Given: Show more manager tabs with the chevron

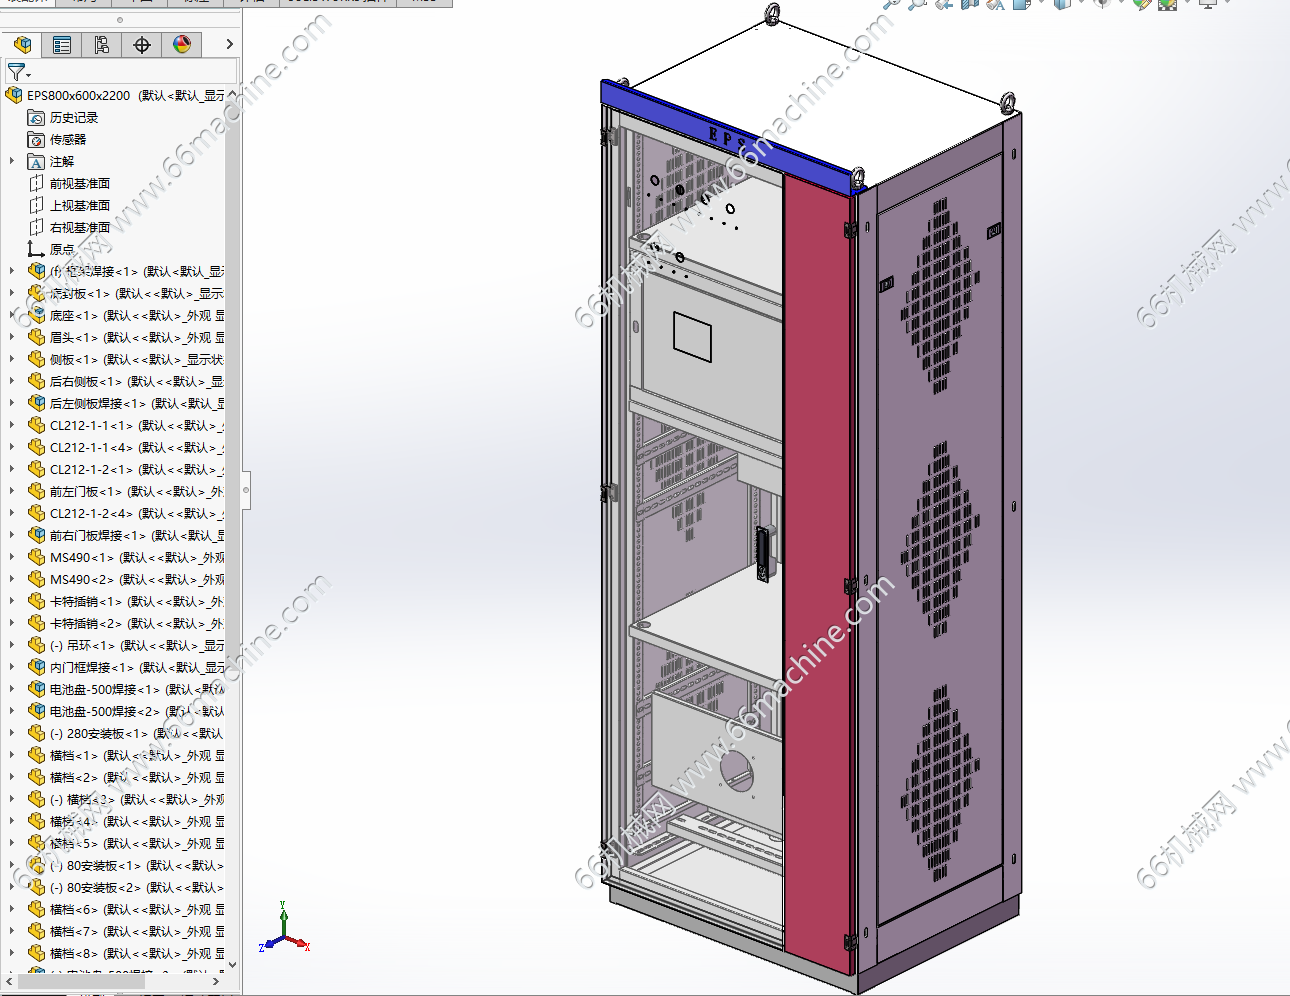Looking at the screenshot, I should pyautogui.click(x=229, y=44).
